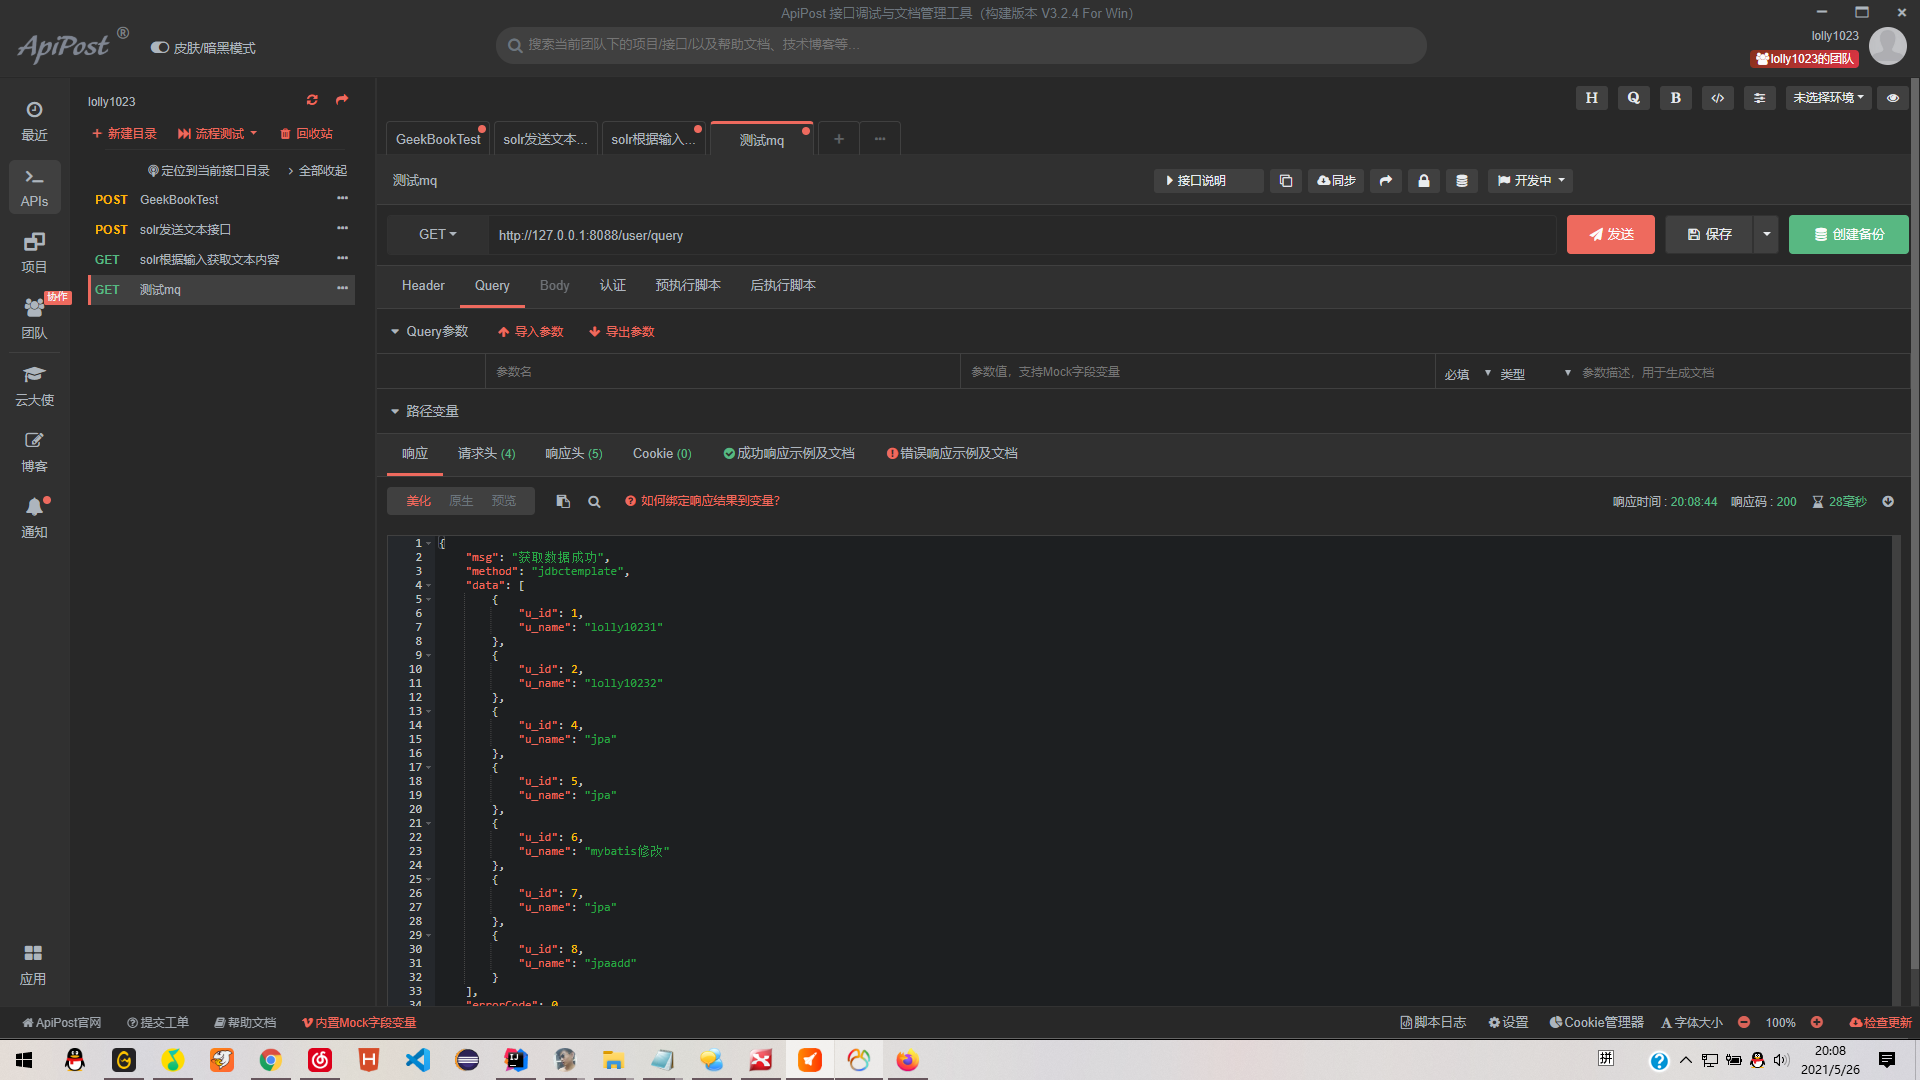The height and width of the screenshot is (1080, 1920).
Task: Open the 未选择环境 environment dropdown
Action: click(x=1828, y=98)
